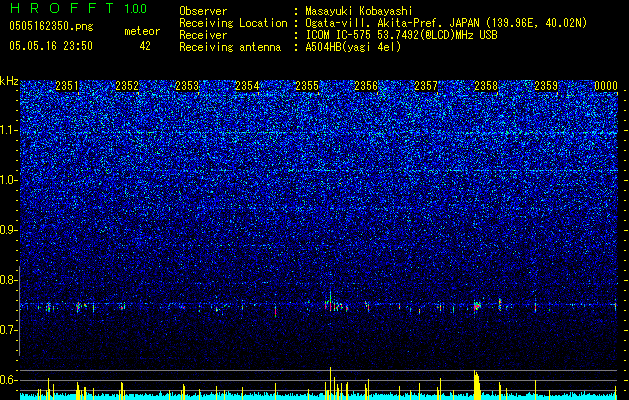Screen dimensions: 629x400
Task: Click the HROFFT program title text
Action: 62,8
